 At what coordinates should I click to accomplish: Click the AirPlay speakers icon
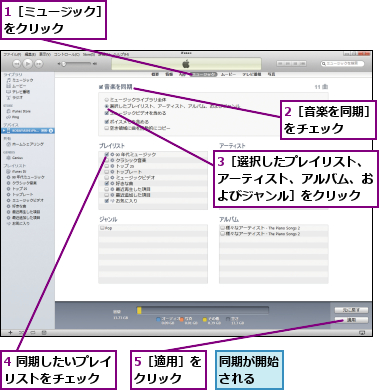coord(362,332)
